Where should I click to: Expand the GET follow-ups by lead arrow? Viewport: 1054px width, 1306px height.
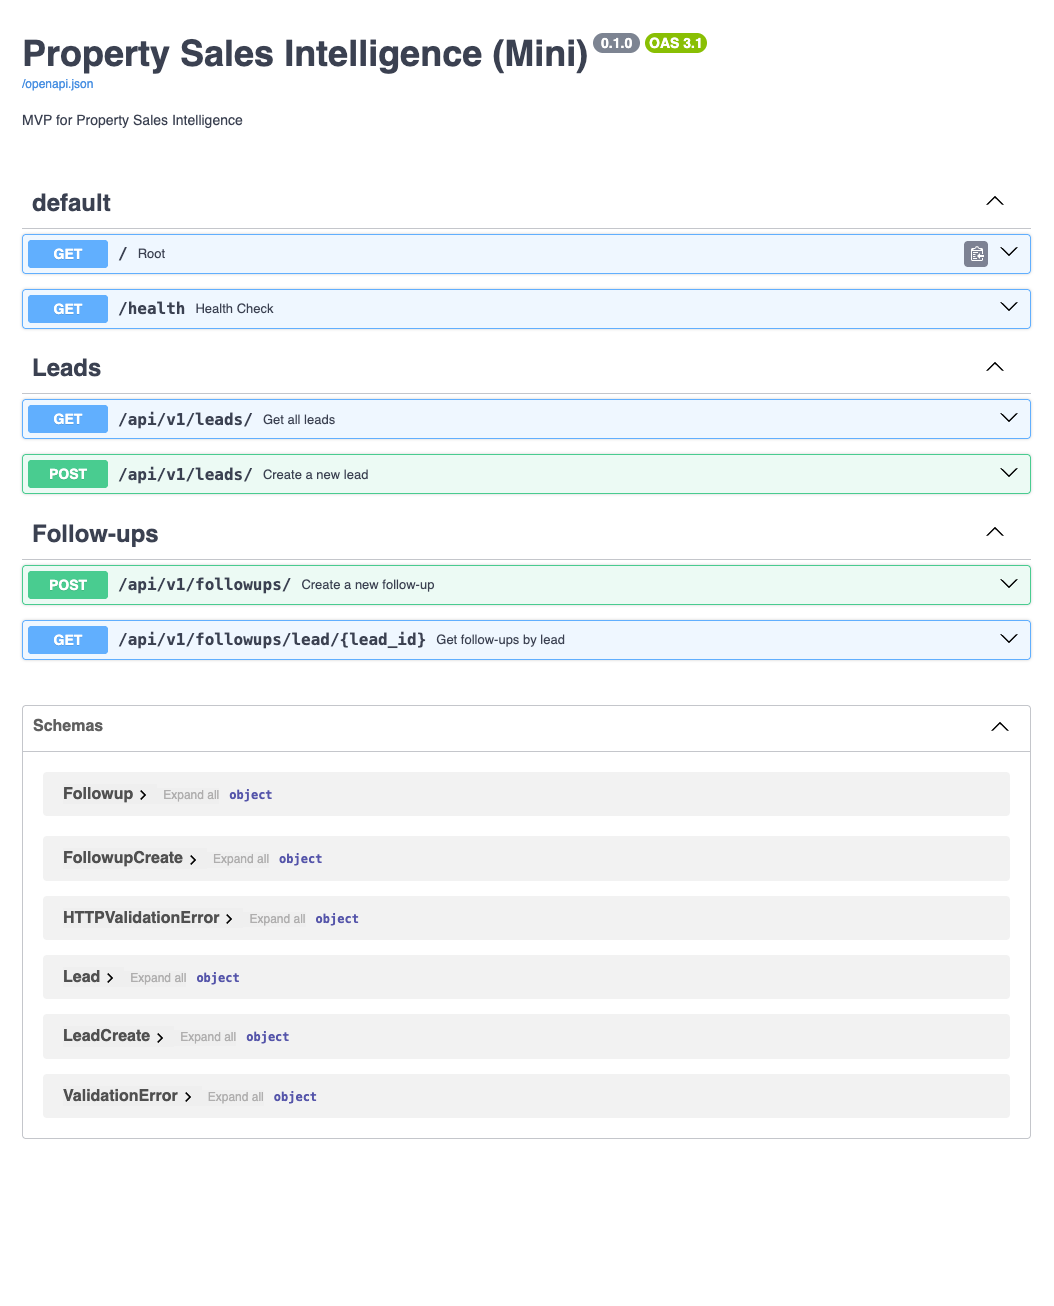click(1008, 639)
